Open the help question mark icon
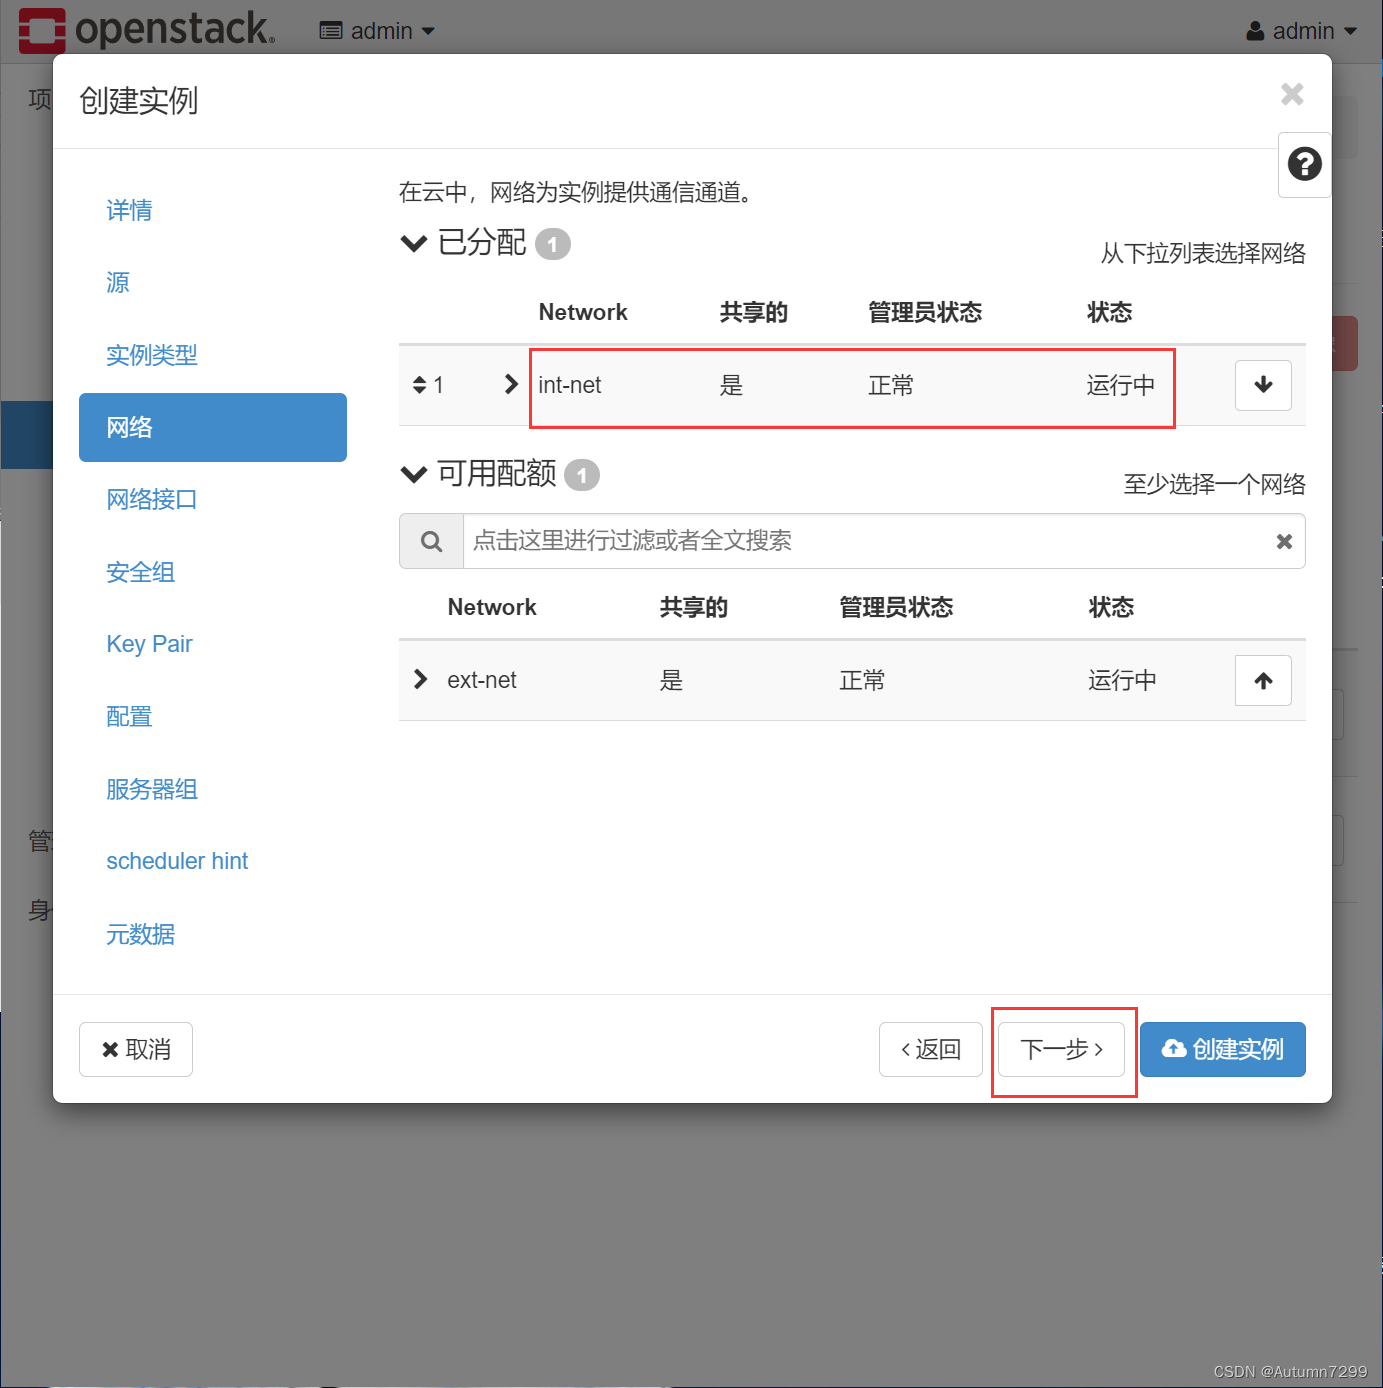Screen dimensions: 1383x1388 click(x=1304, y=164)
